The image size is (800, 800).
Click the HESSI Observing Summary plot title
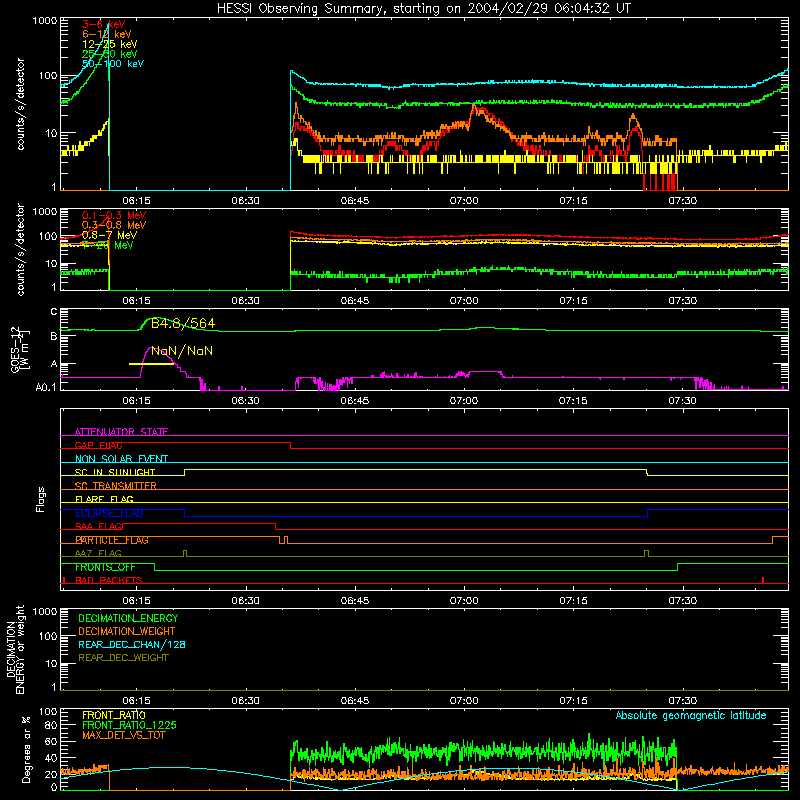[423, 9]
